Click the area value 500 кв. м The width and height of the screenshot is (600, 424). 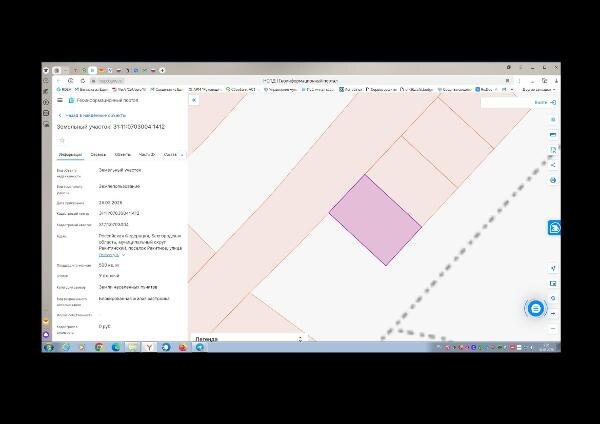pyautogui.click(x=109, y=265)
